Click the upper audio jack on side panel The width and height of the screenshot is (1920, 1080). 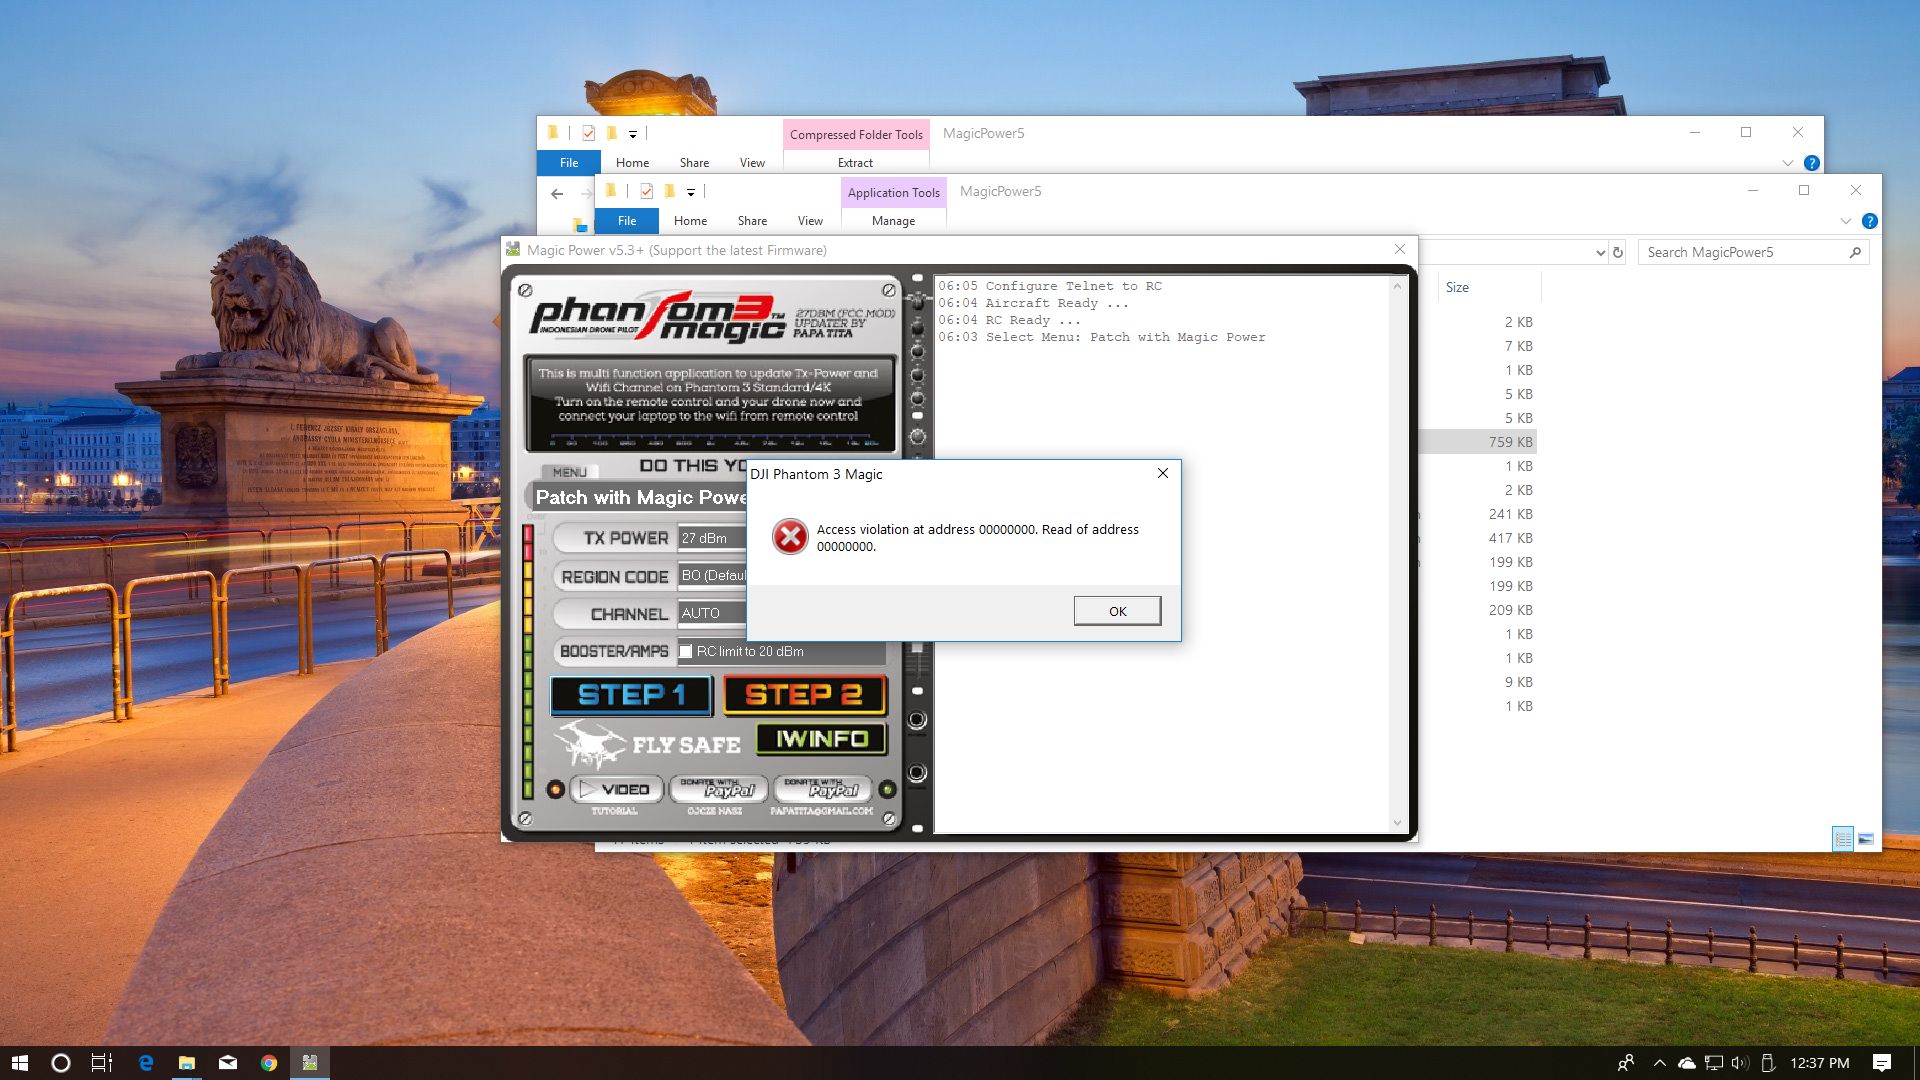[x=917, y=720]
